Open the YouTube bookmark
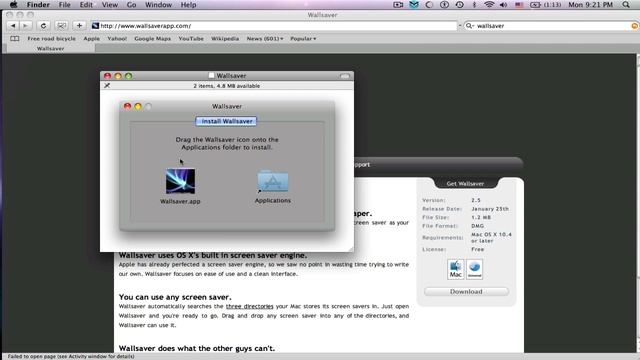 click(191, 38)
